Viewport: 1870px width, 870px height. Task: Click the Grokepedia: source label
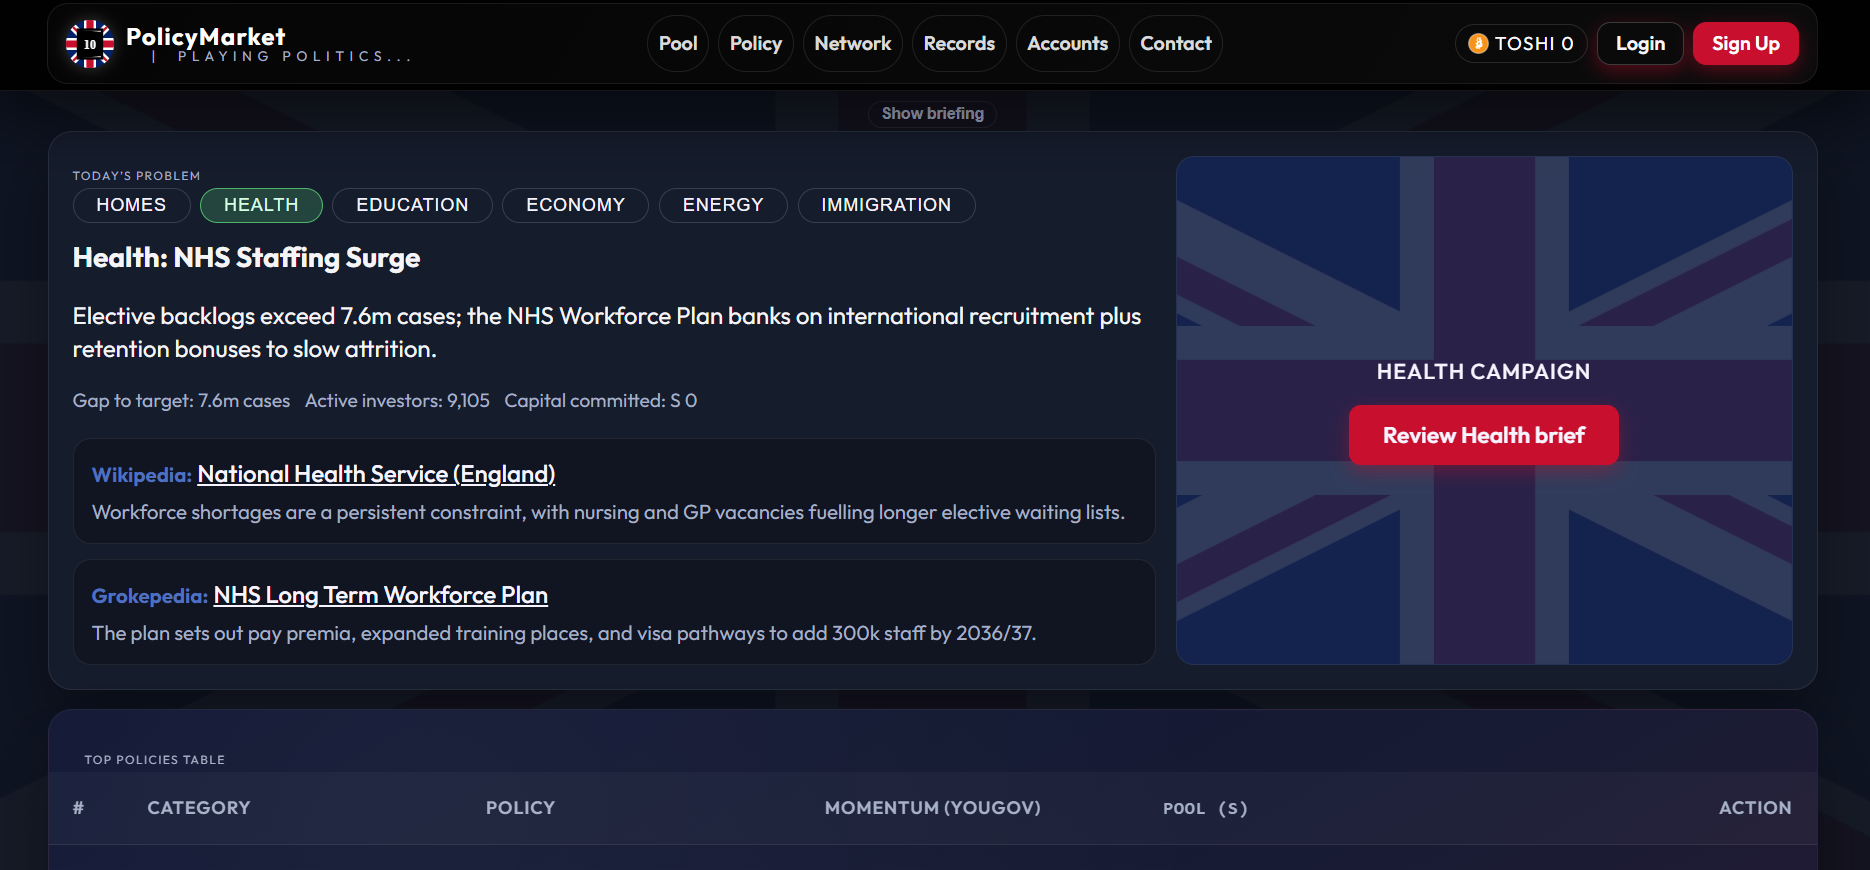[x=150, y=596]
